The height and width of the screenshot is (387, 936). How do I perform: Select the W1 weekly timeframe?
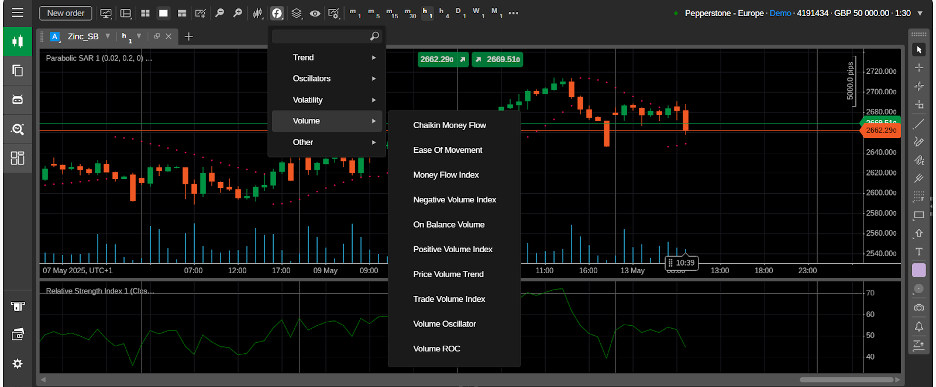pos(478,13)
